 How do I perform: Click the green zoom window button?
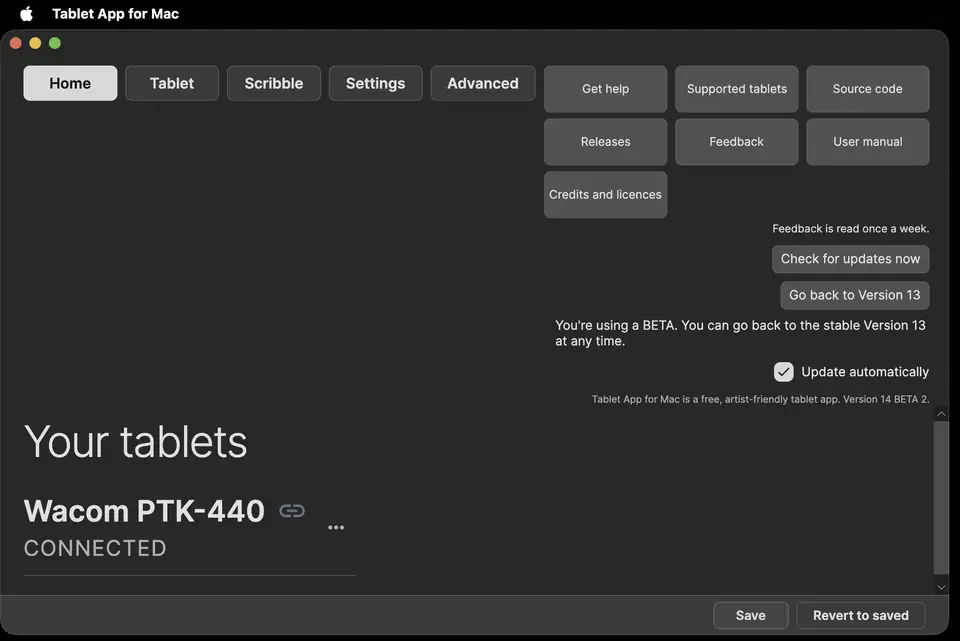tap(54, 43)
